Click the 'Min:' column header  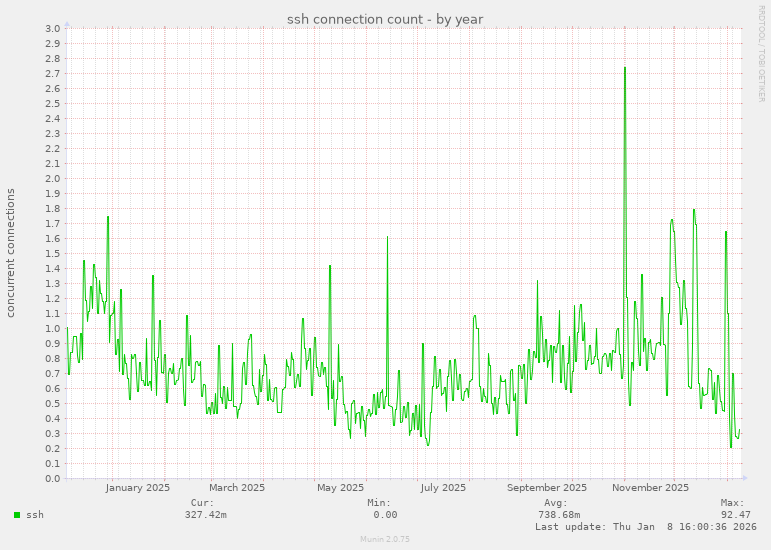point(379,503)
